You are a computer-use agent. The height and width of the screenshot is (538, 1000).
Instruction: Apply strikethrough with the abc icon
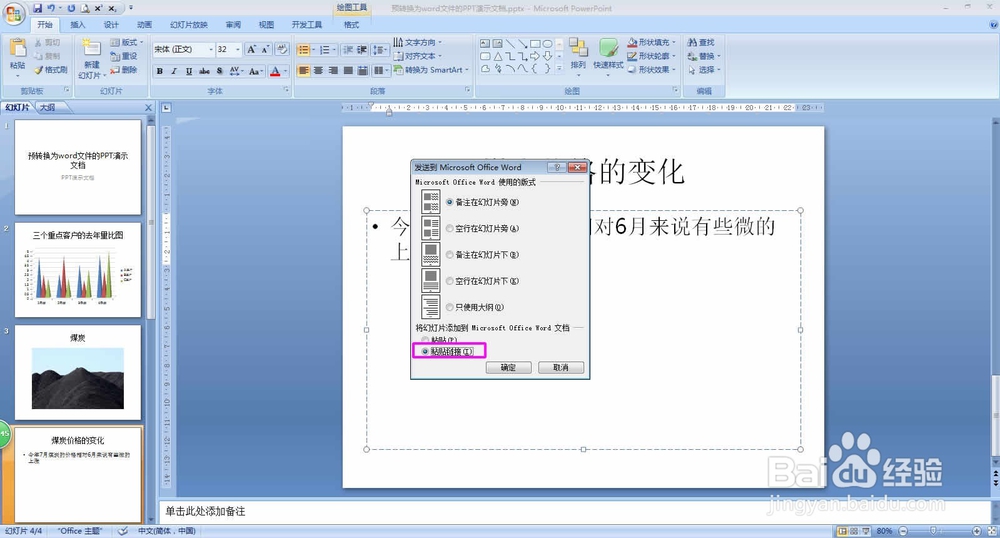[x=204, y=71]
